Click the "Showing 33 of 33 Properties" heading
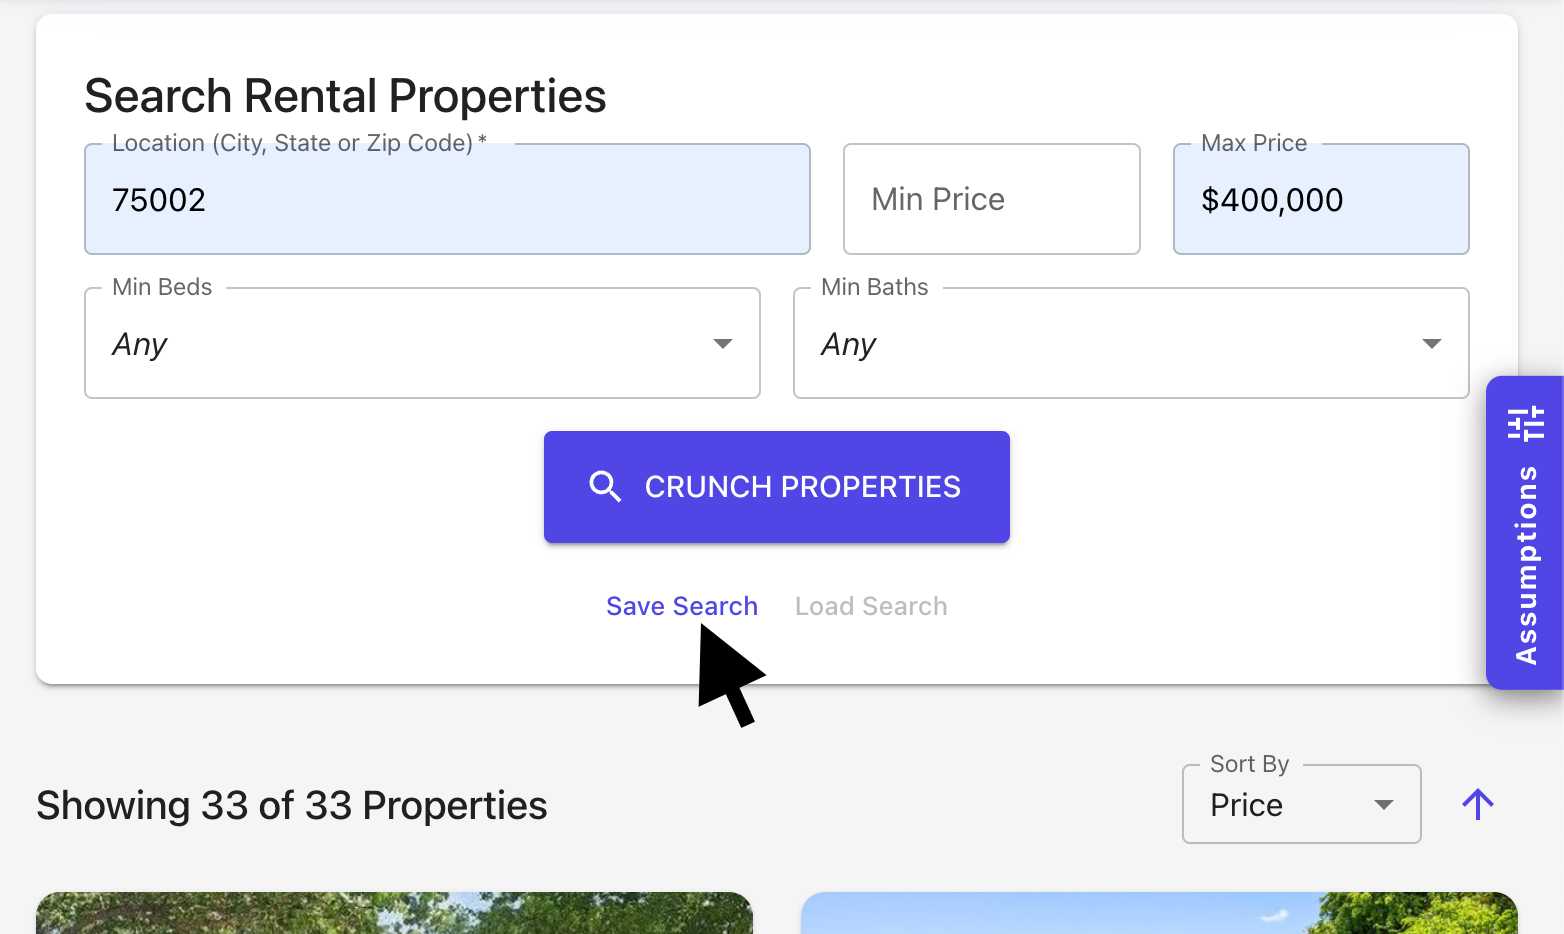The height and width of the screenshot is (934, 1564). click(292, 806)
